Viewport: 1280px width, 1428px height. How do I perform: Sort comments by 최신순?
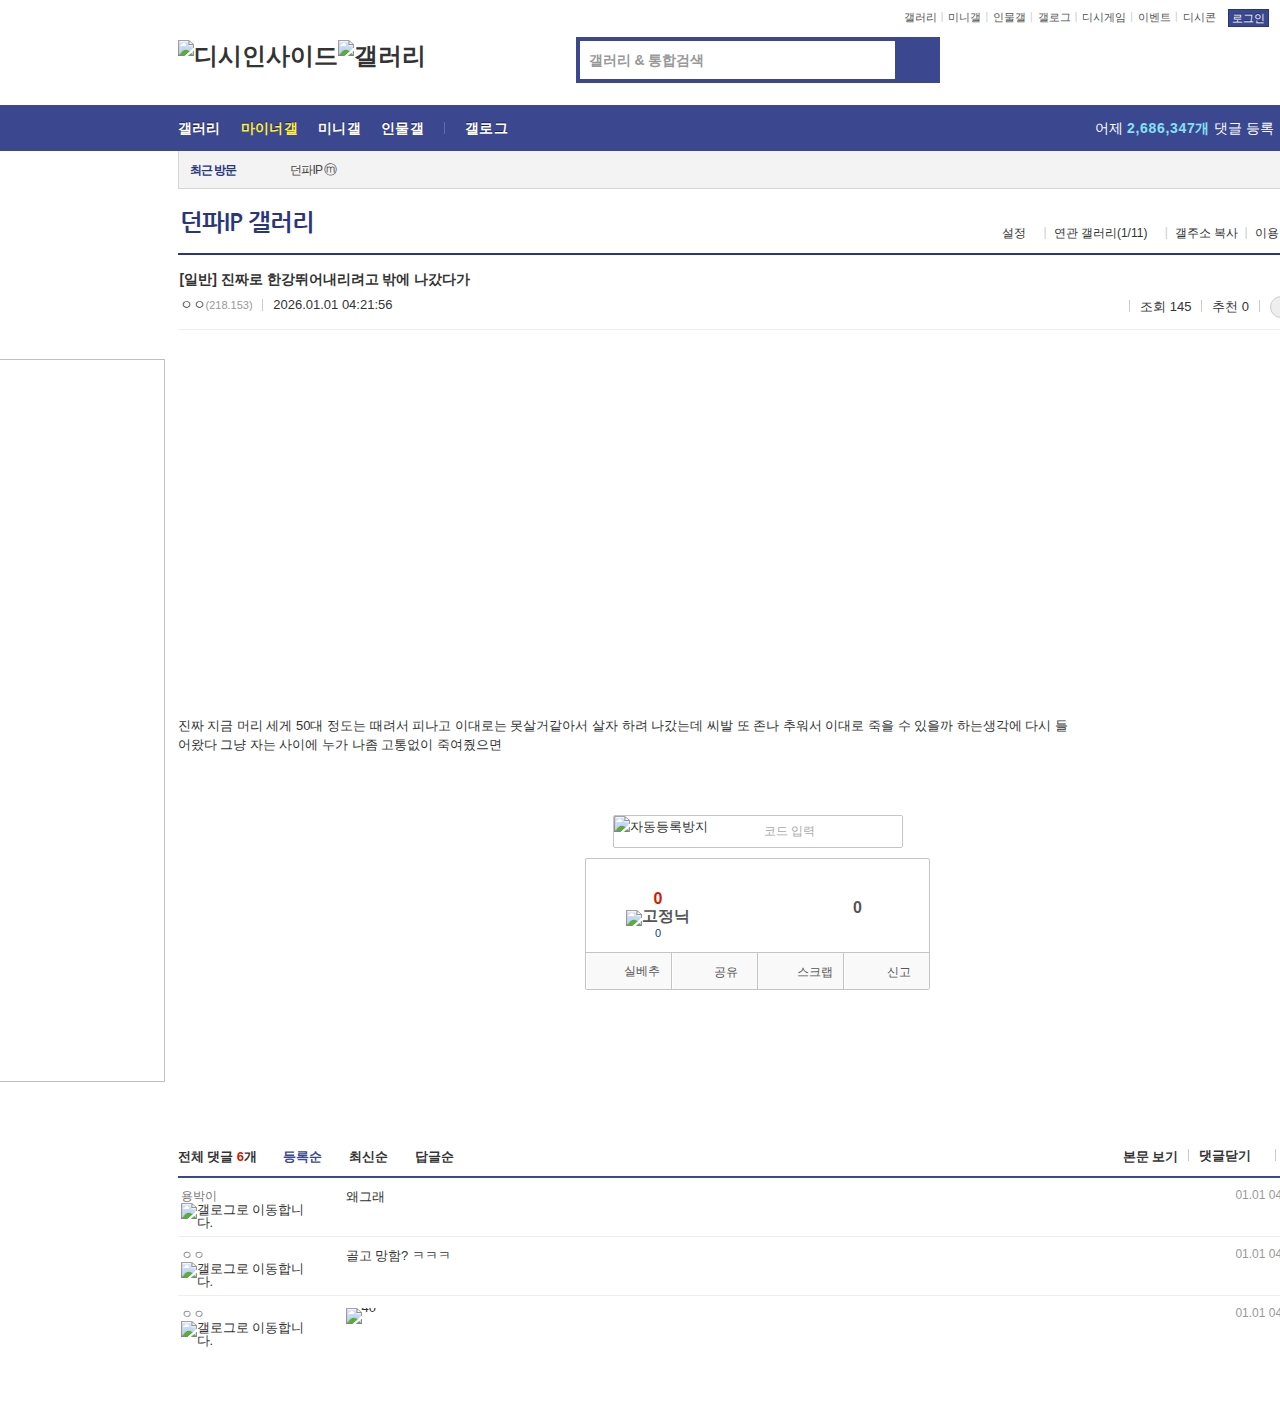coord(368,1157)
